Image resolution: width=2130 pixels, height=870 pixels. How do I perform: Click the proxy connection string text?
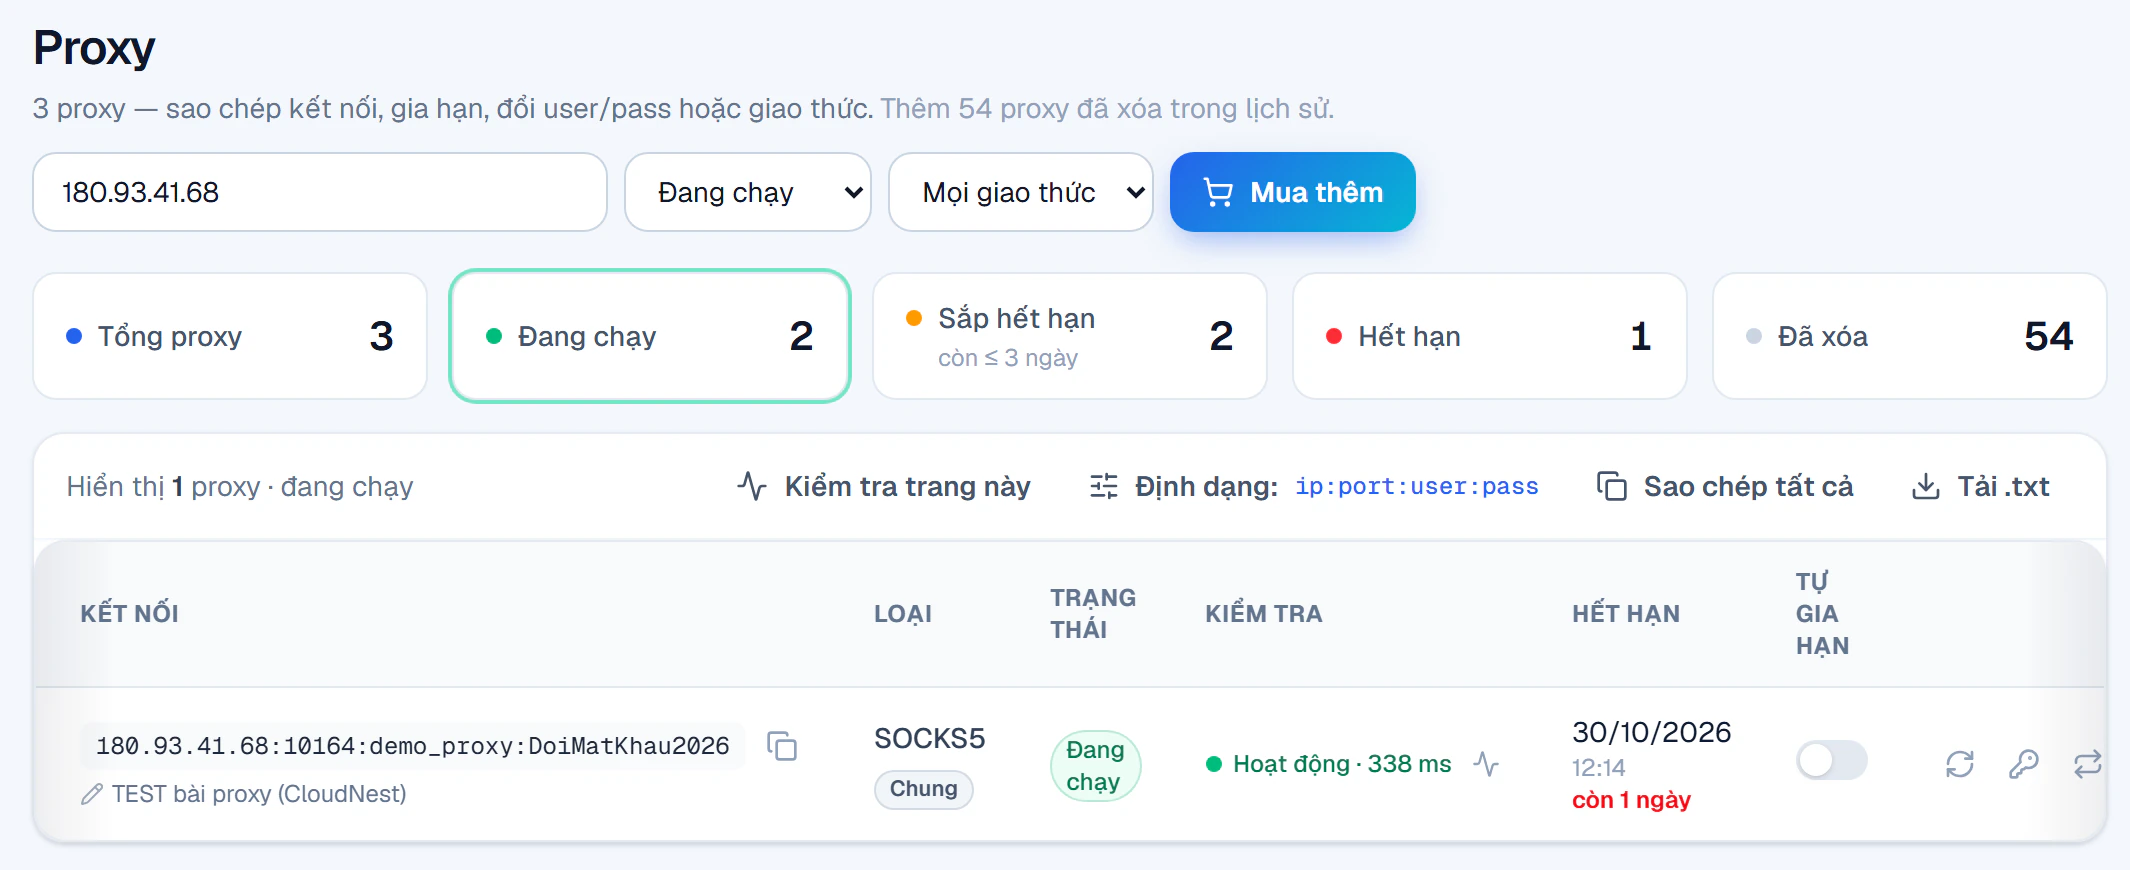click(x=413, y=746)
